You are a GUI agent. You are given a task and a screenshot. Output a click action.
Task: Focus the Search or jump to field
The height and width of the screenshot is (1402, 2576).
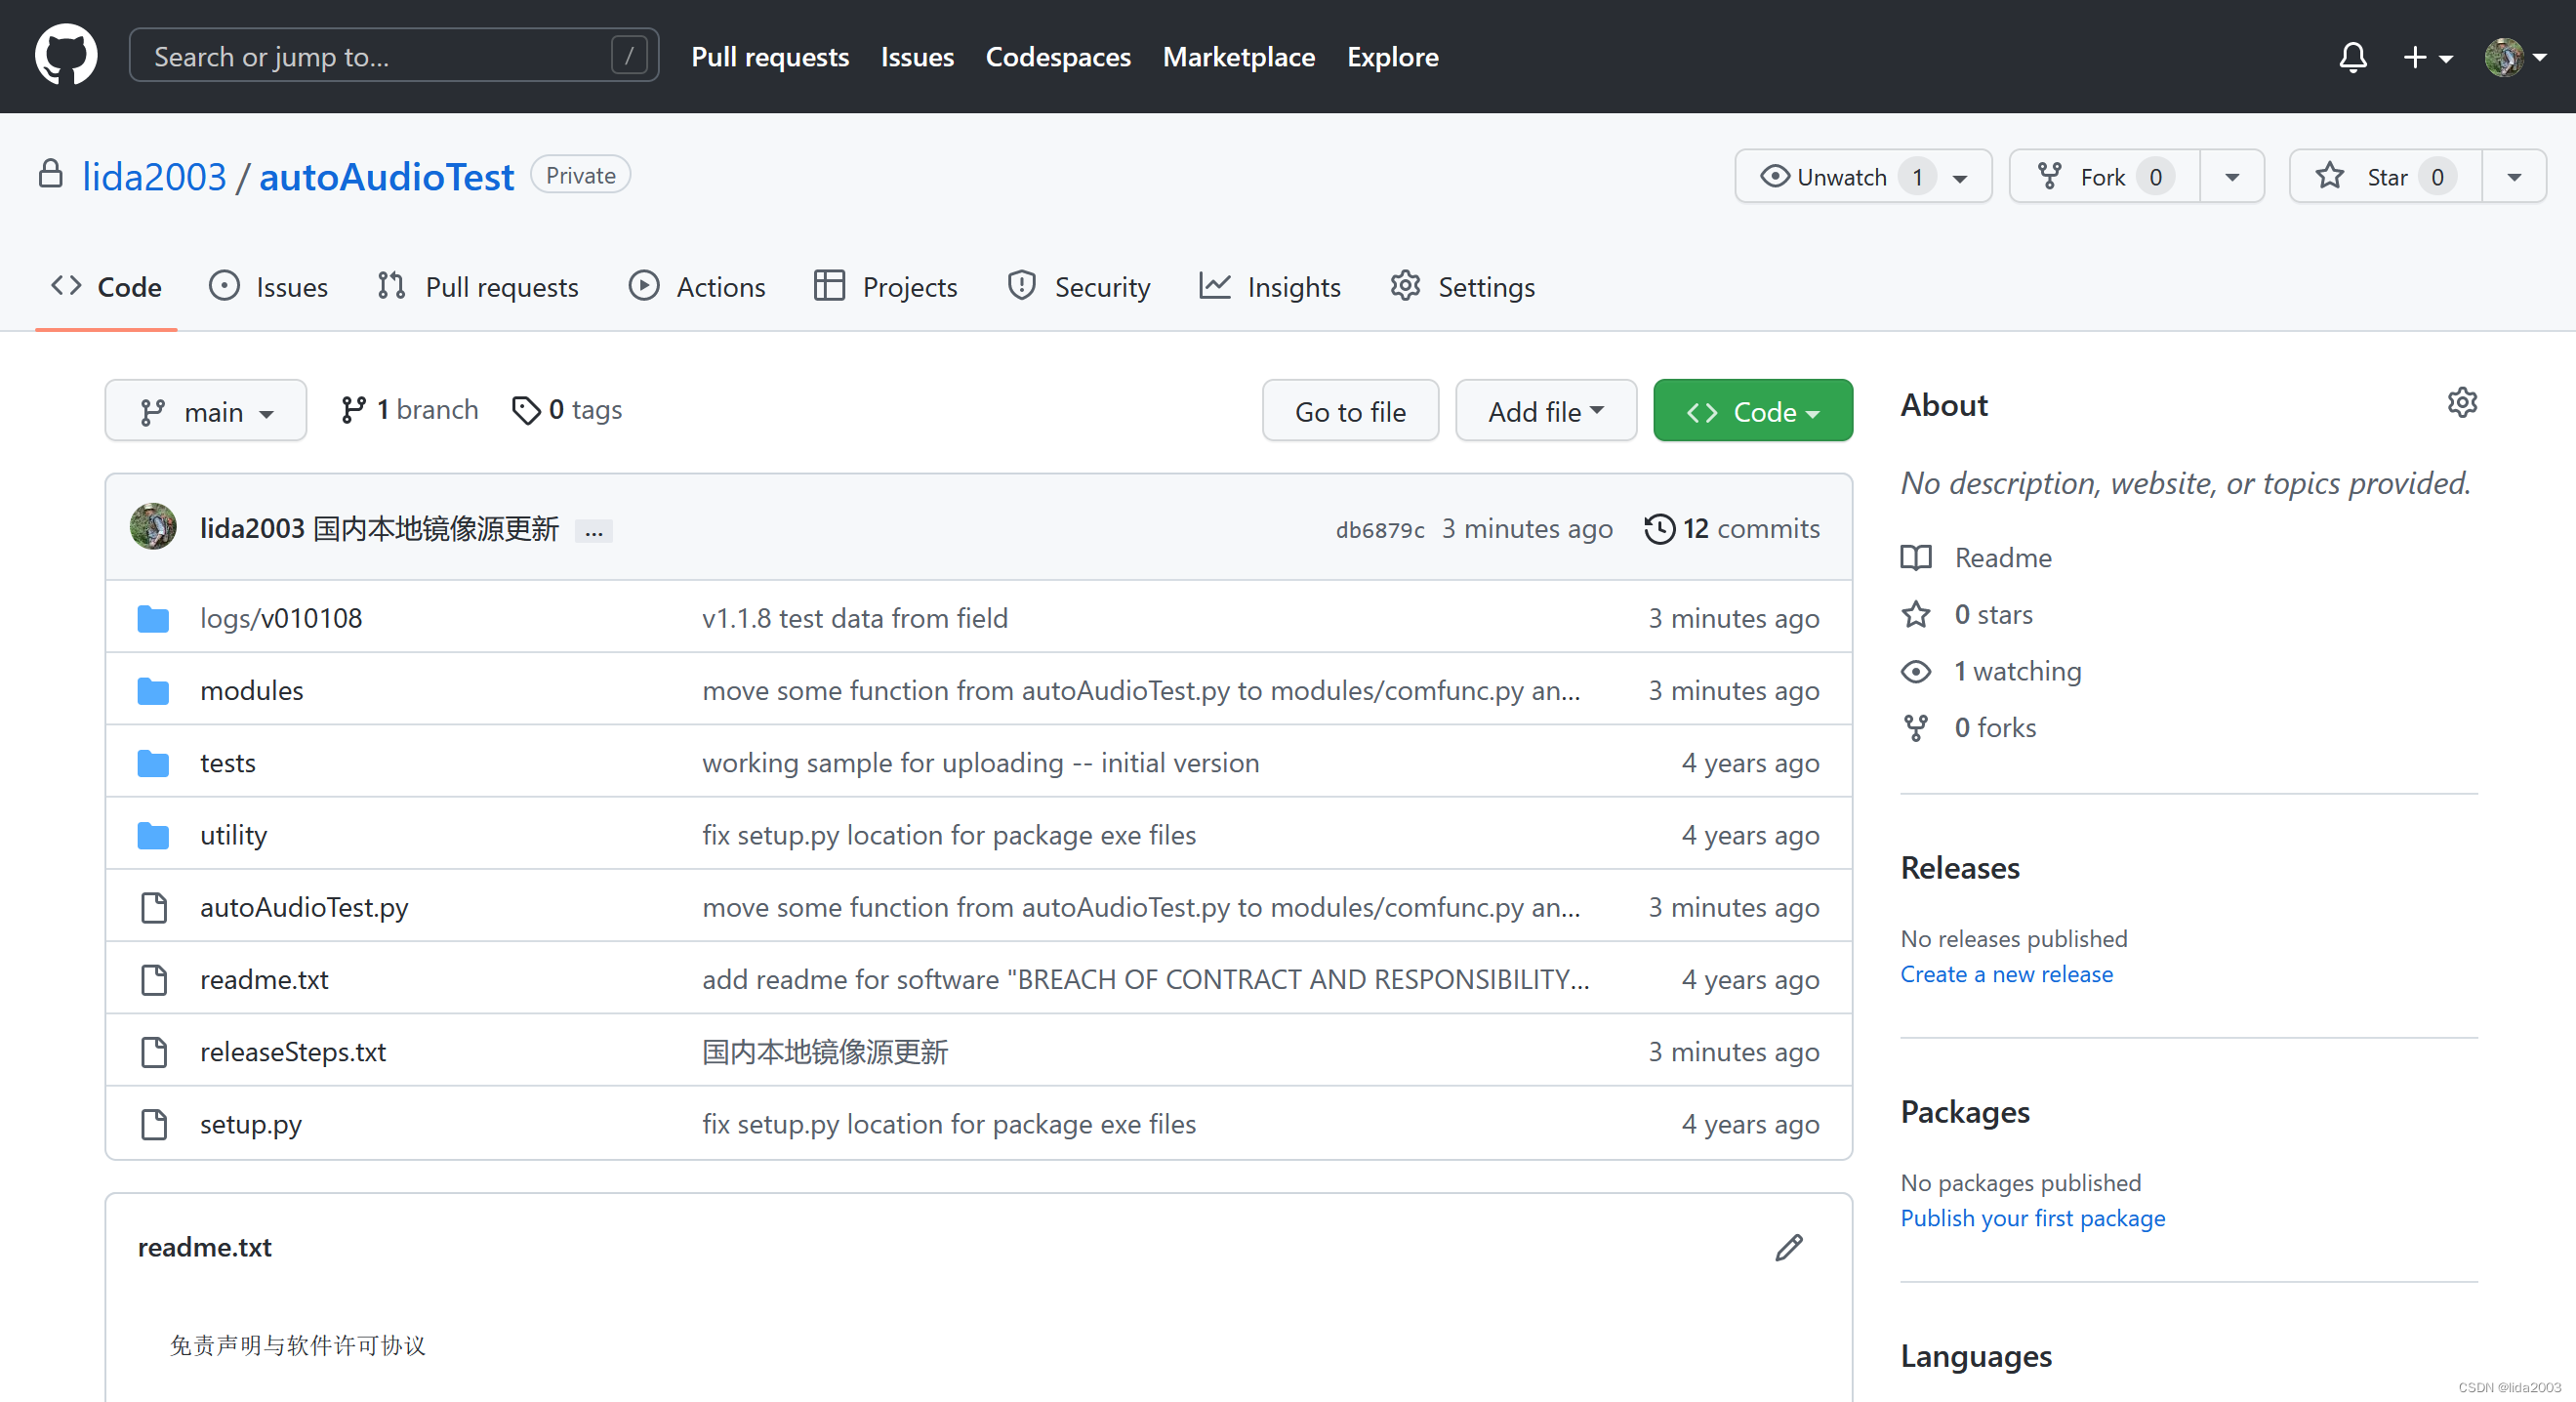[380, 57]
